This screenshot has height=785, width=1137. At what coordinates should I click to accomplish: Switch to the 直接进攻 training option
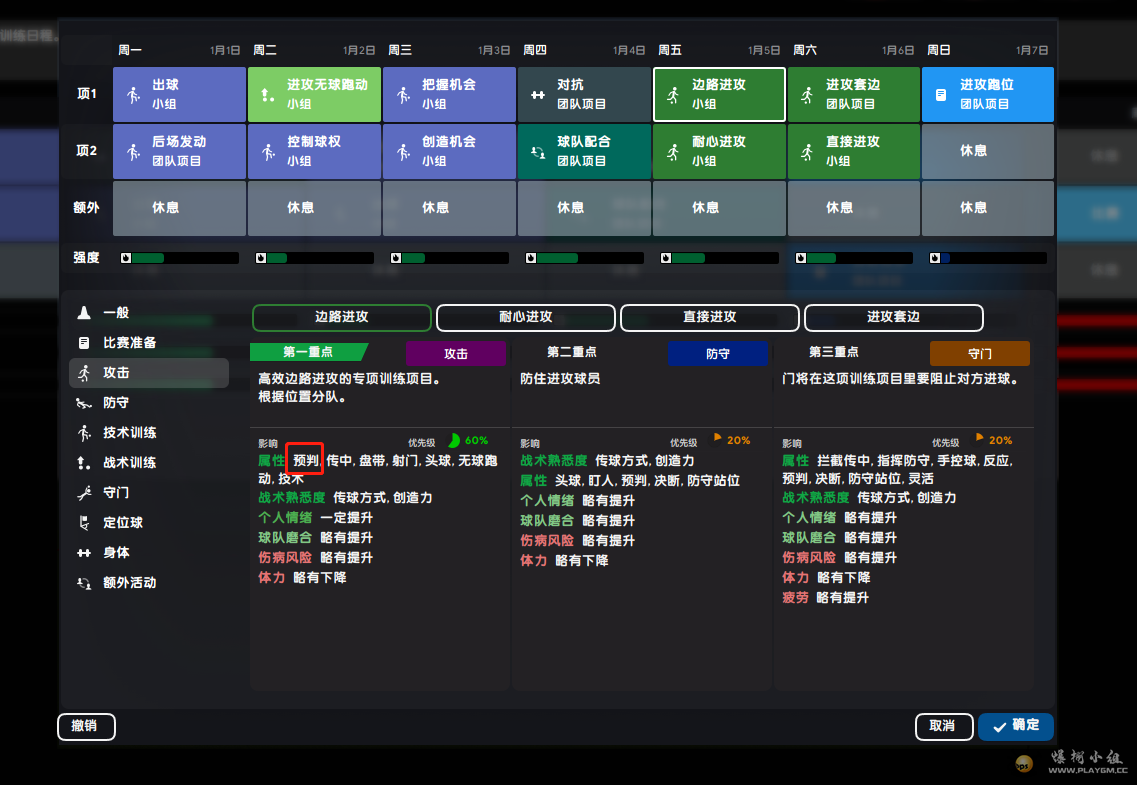tap(710, 317)
